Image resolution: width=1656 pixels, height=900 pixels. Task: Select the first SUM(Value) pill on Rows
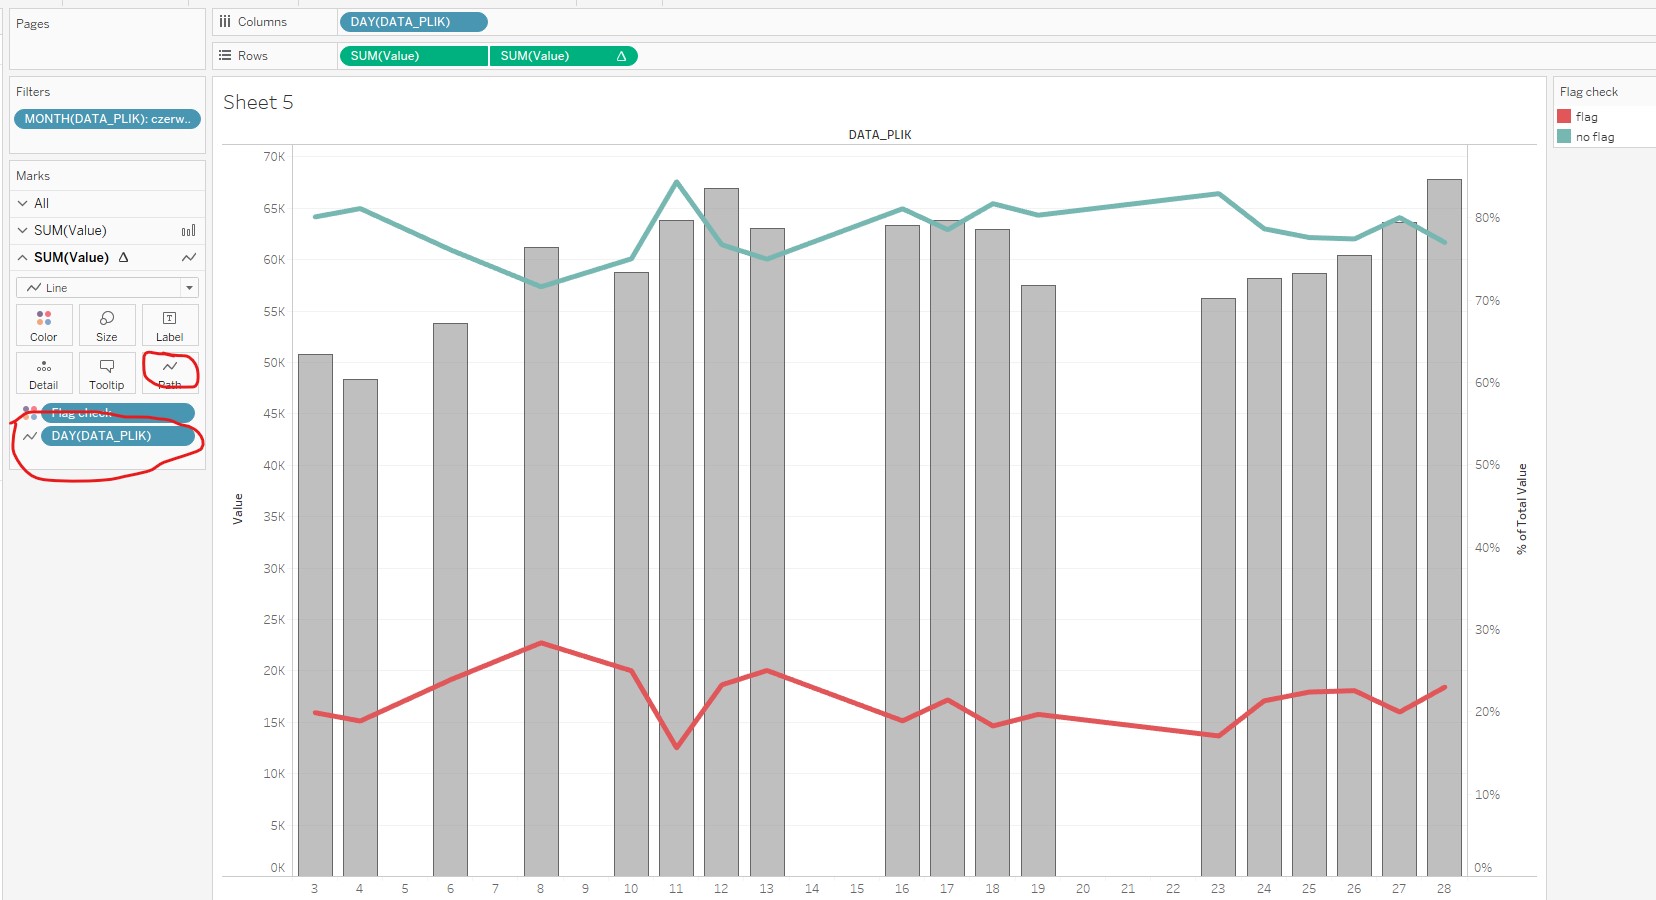413,56
